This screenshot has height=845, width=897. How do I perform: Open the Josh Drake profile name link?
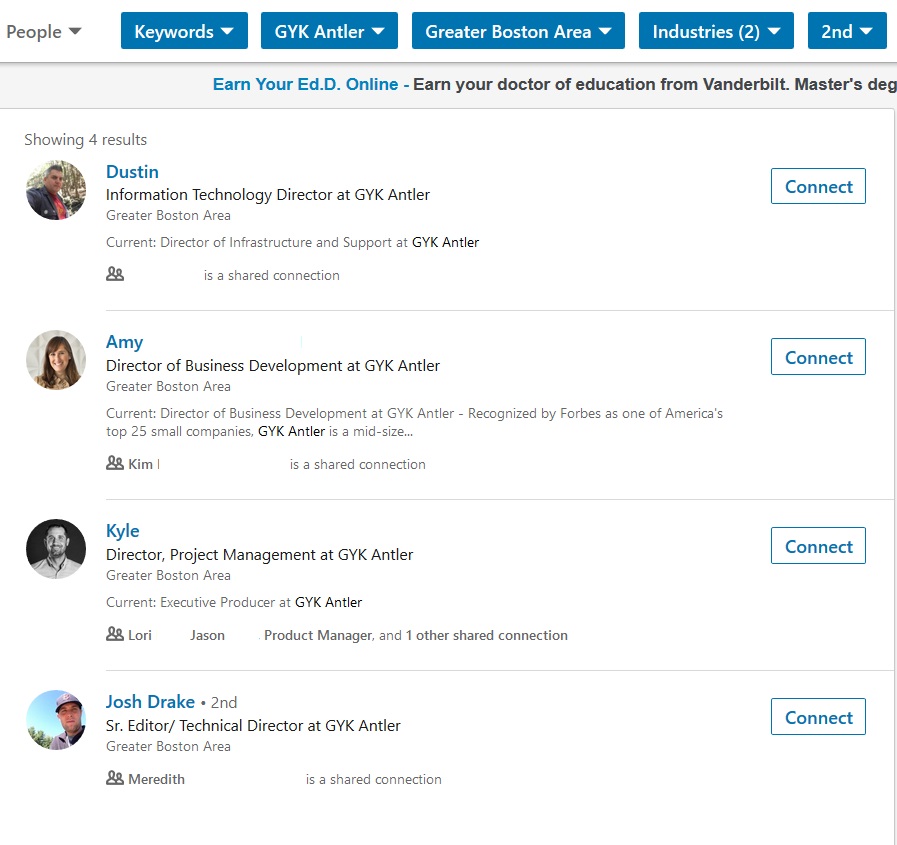(150, 702)
